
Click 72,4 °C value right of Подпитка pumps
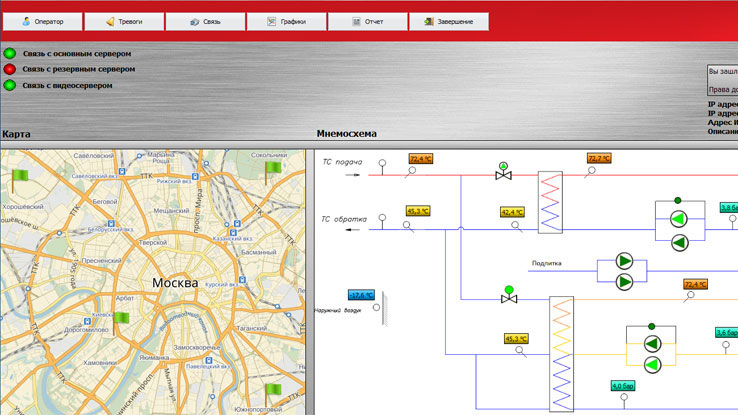(696, 284)
